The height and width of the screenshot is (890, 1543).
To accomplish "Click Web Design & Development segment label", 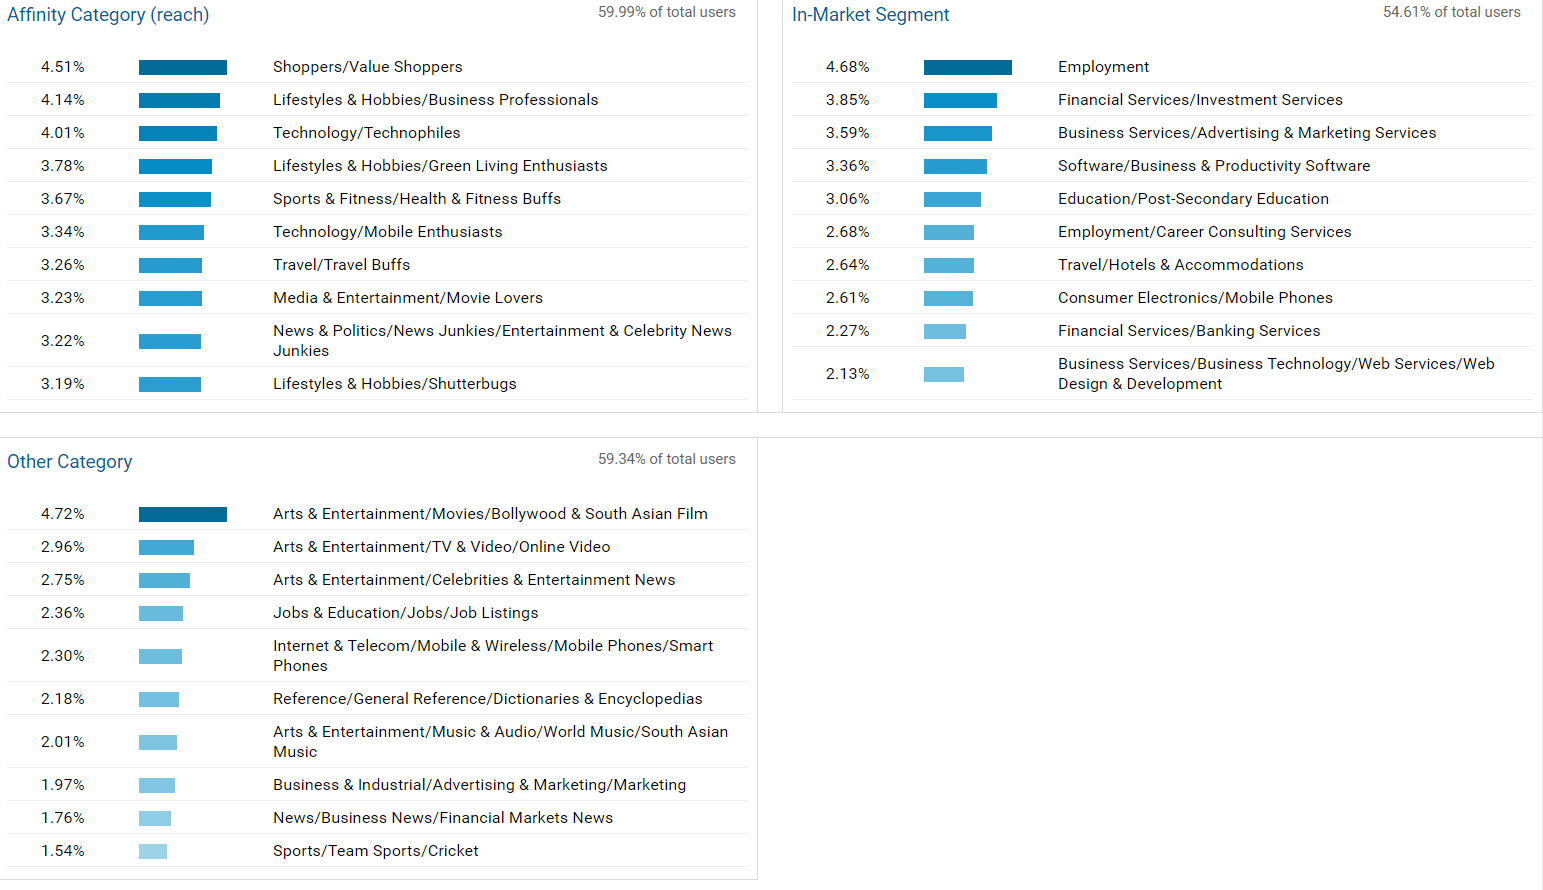I will (1276, 374).
